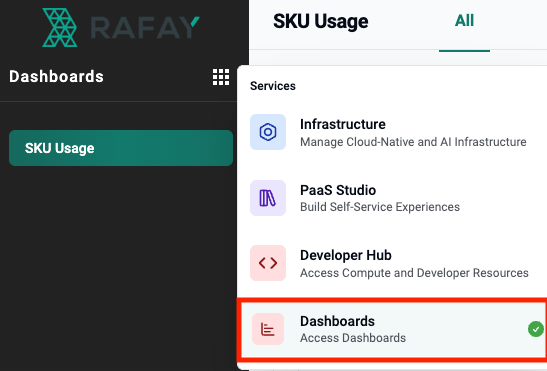
Task: Open the services grid icon
Action: click(221, 77)
